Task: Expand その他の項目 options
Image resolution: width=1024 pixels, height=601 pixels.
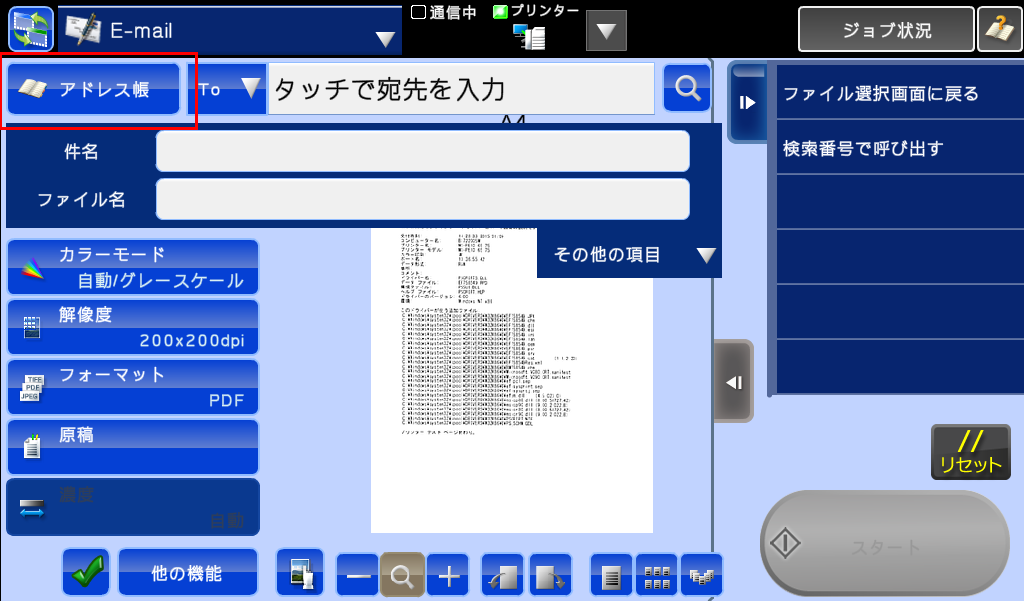Action: coord(630,255)
